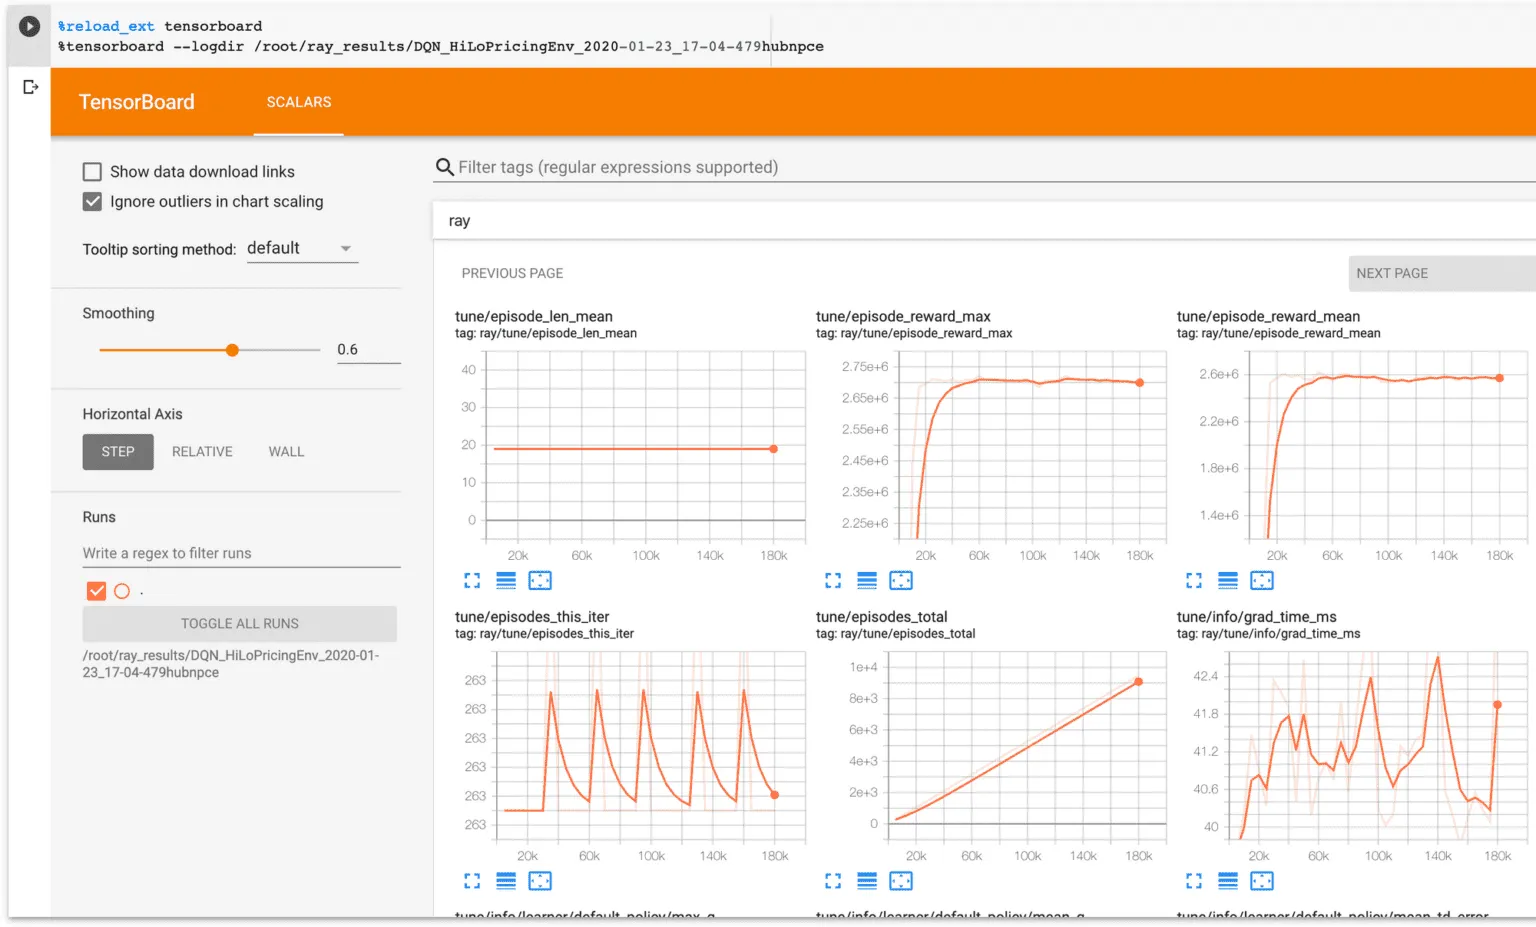Image resolution: width=1536 pixels, height=927 pixels.
Task: Click the search icon in filter tags bar
Action: pos(444,167)
